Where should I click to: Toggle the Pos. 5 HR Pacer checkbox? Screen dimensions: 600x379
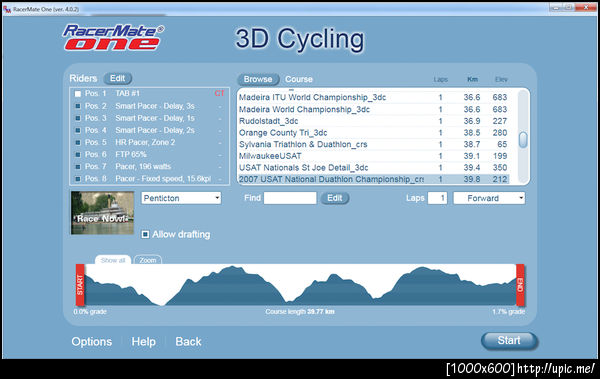pos(78,142)
